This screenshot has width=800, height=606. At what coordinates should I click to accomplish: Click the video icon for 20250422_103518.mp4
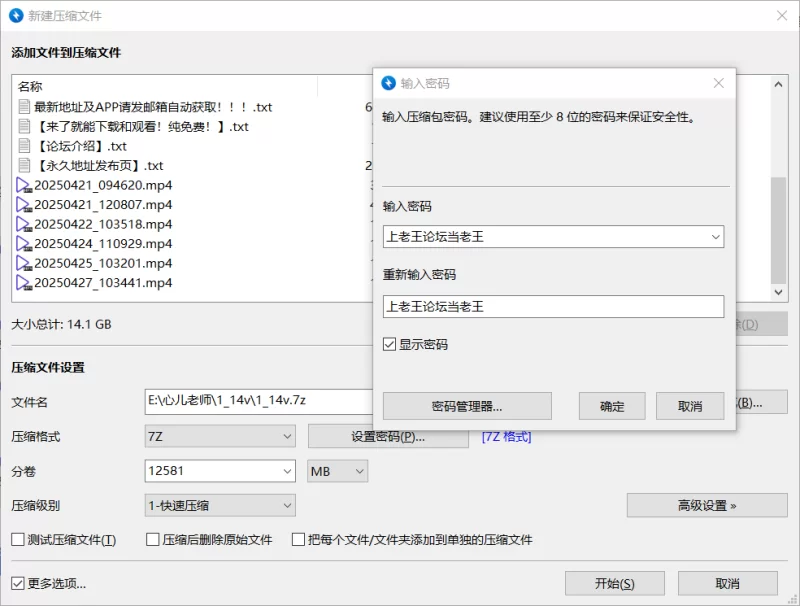(x=25, y=224)
